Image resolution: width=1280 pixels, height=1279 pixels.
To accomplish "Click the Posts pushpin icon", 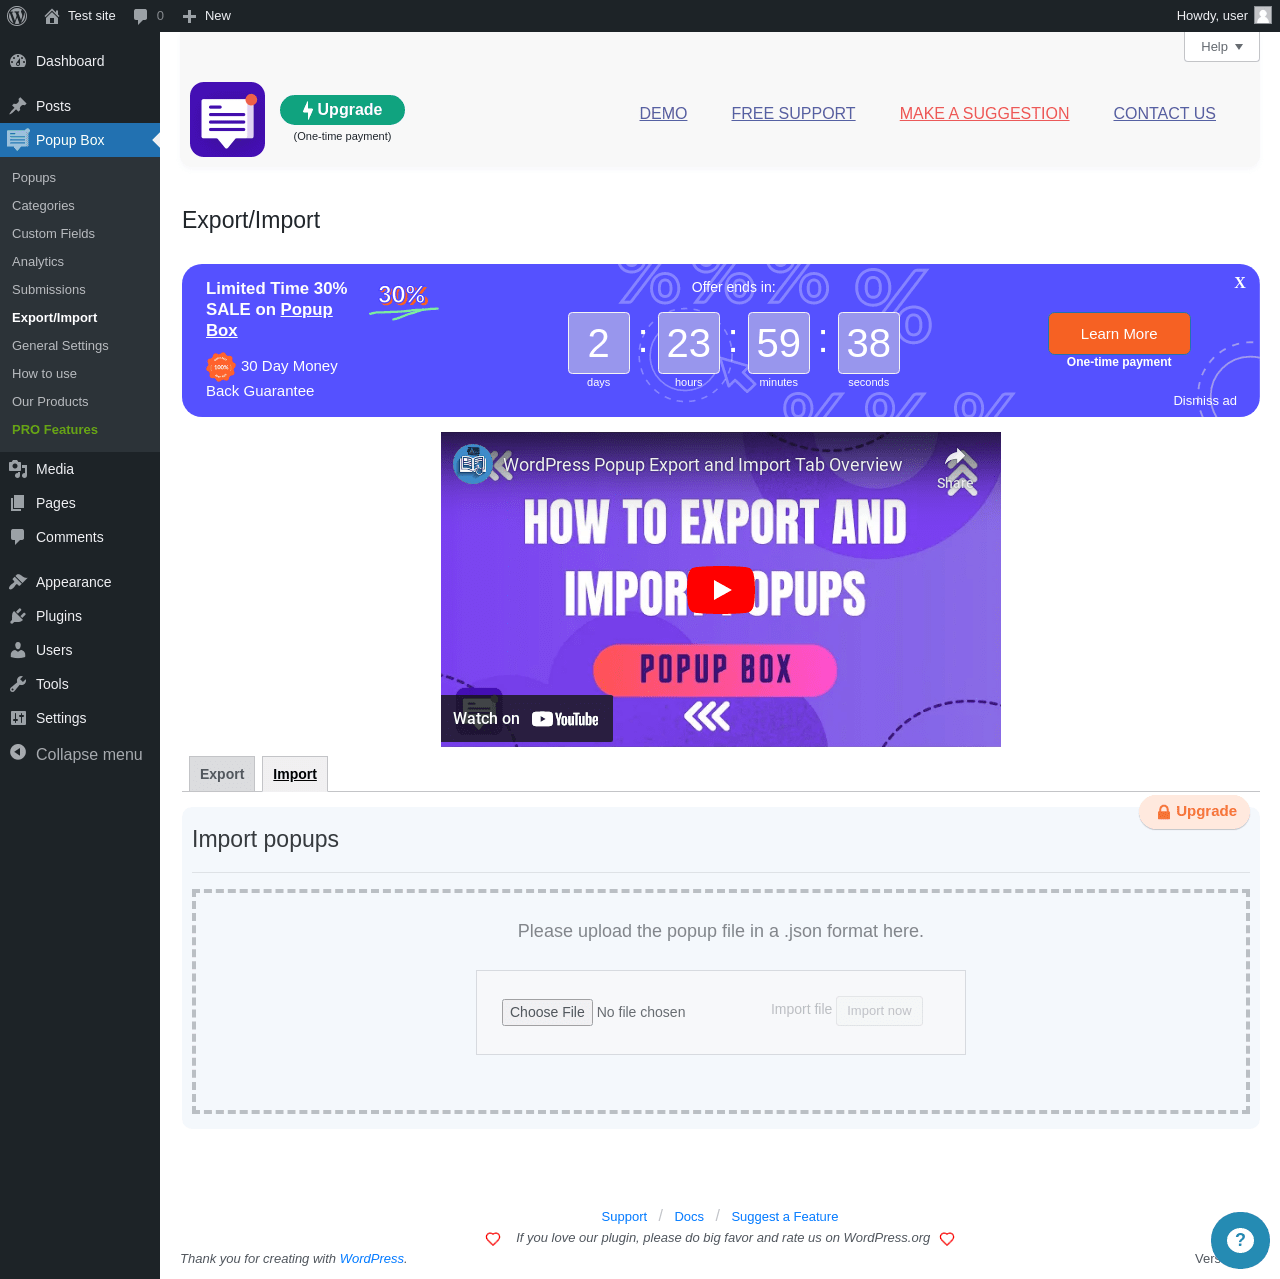I will pyautogui.click(x=18, y=106).
